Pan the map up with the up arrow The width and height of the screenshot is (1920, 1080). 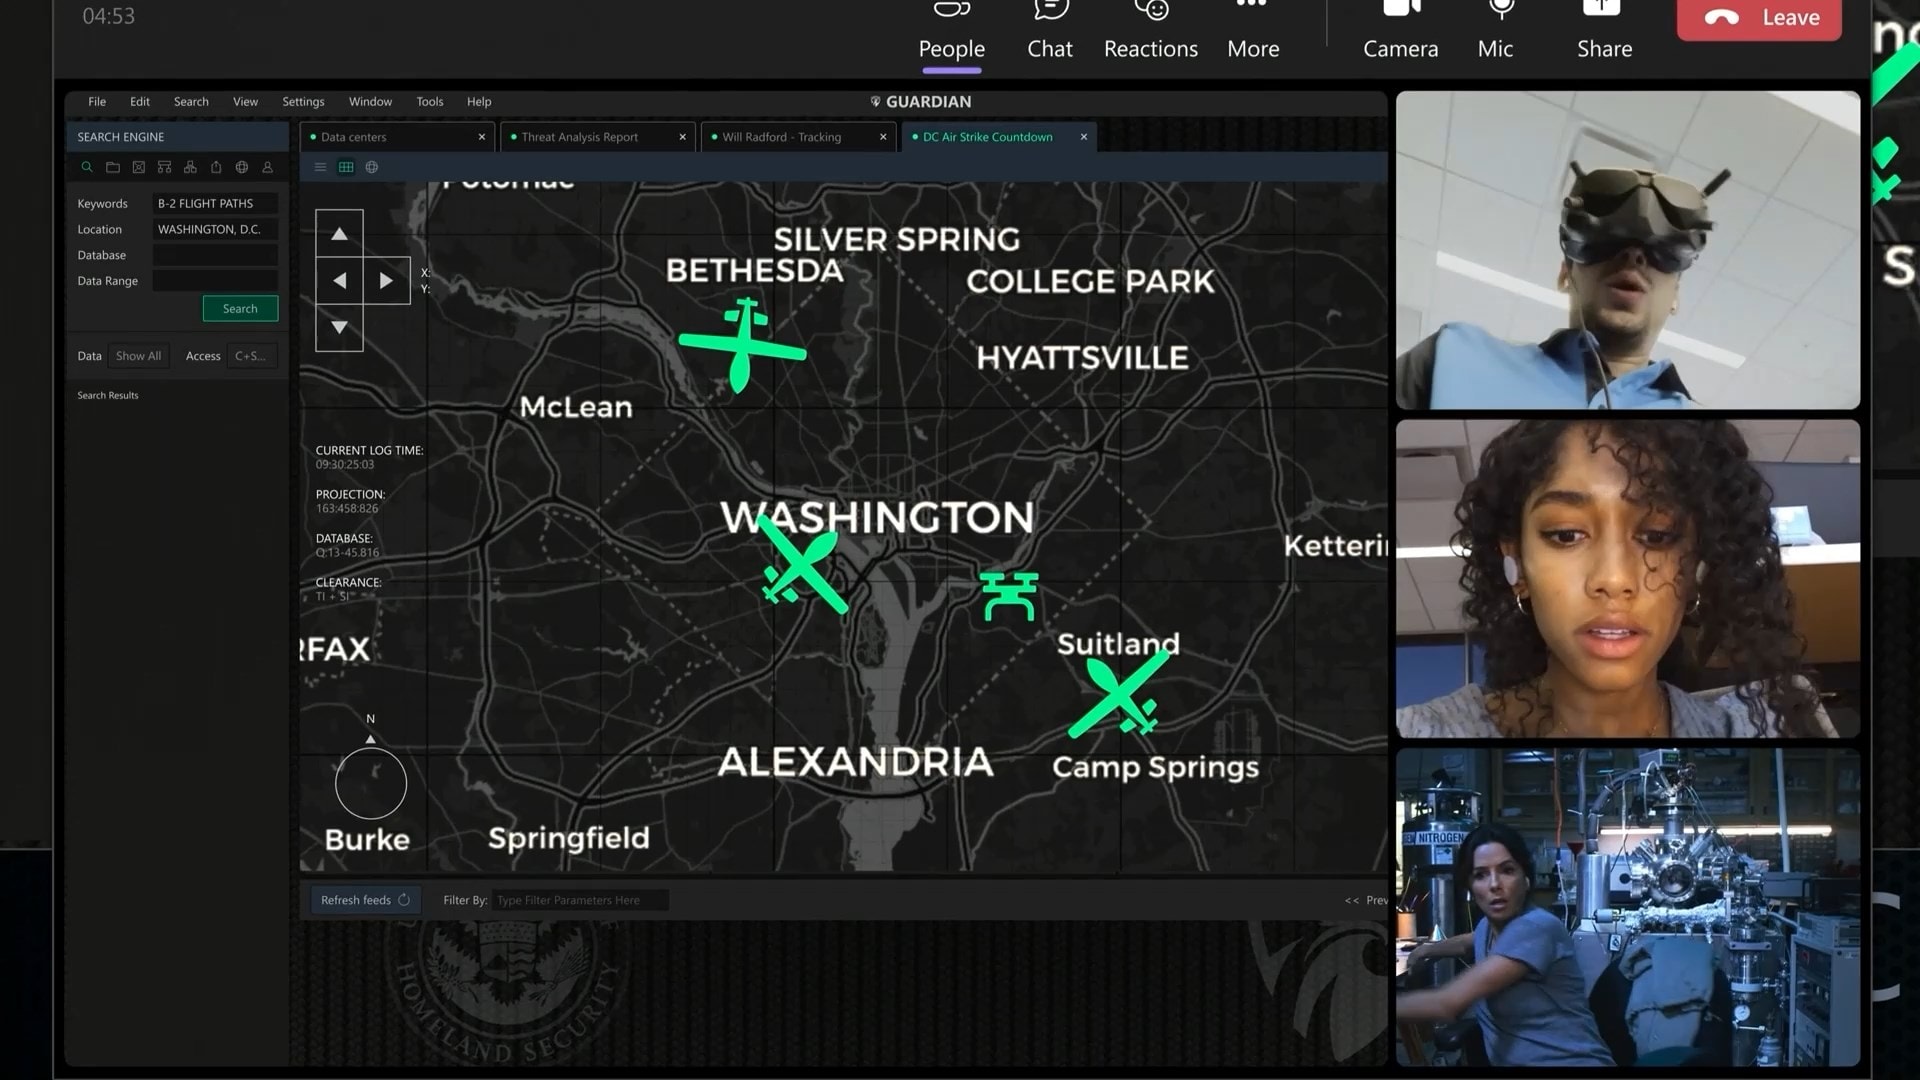click(x=339, y=234)
